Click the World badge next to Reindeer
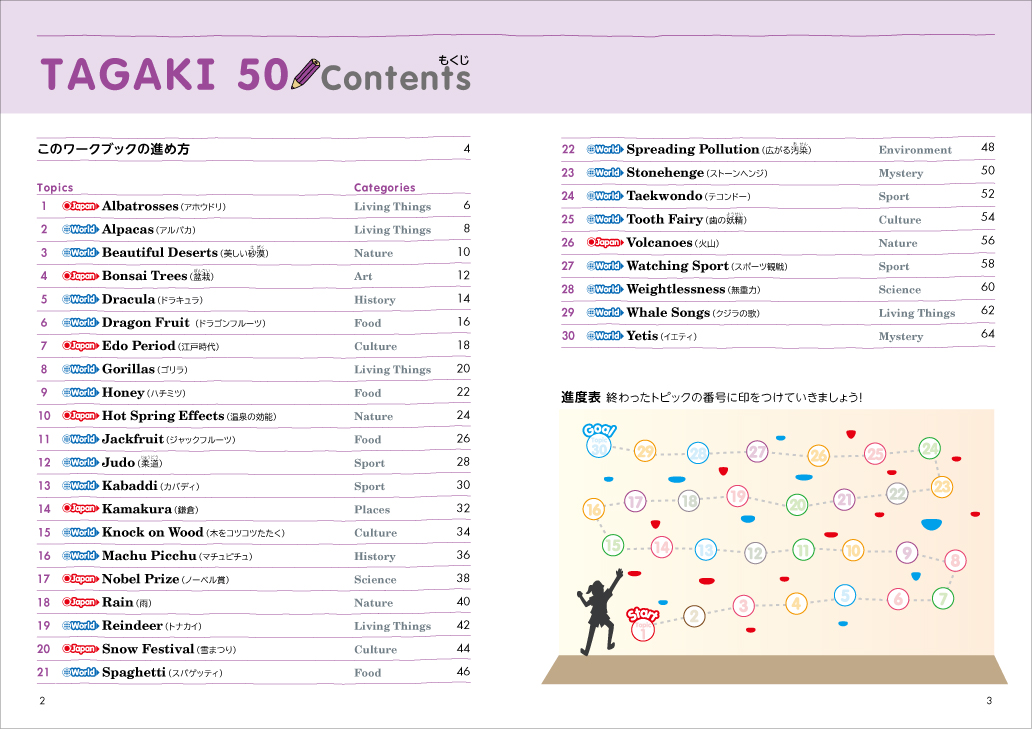The width and height of the screenshot is (1032, 729). point(80,626)
